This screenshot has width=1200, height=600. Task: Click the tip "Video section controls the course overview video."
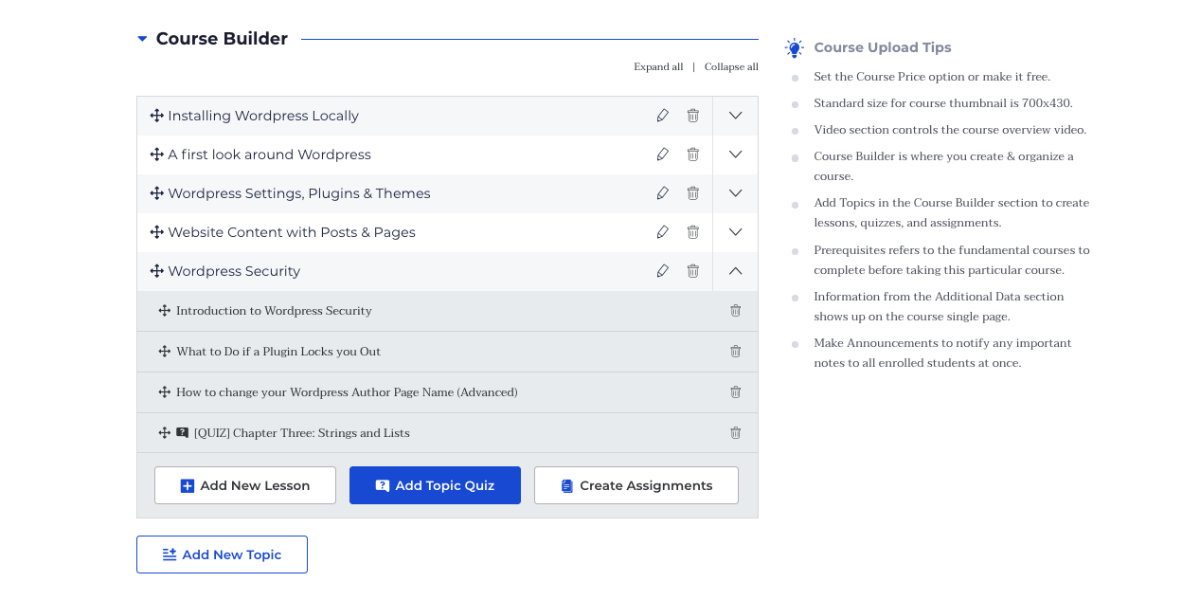click(950, 130)
